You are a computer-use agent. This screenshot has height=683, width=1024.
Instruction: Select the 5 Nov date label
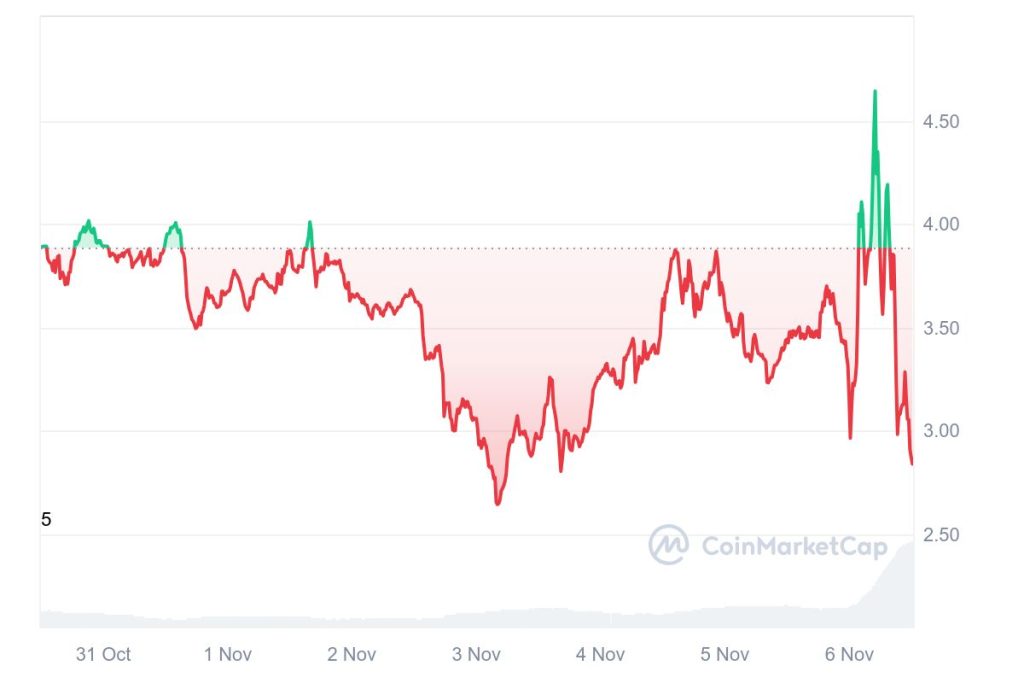(x=724, y=655)
